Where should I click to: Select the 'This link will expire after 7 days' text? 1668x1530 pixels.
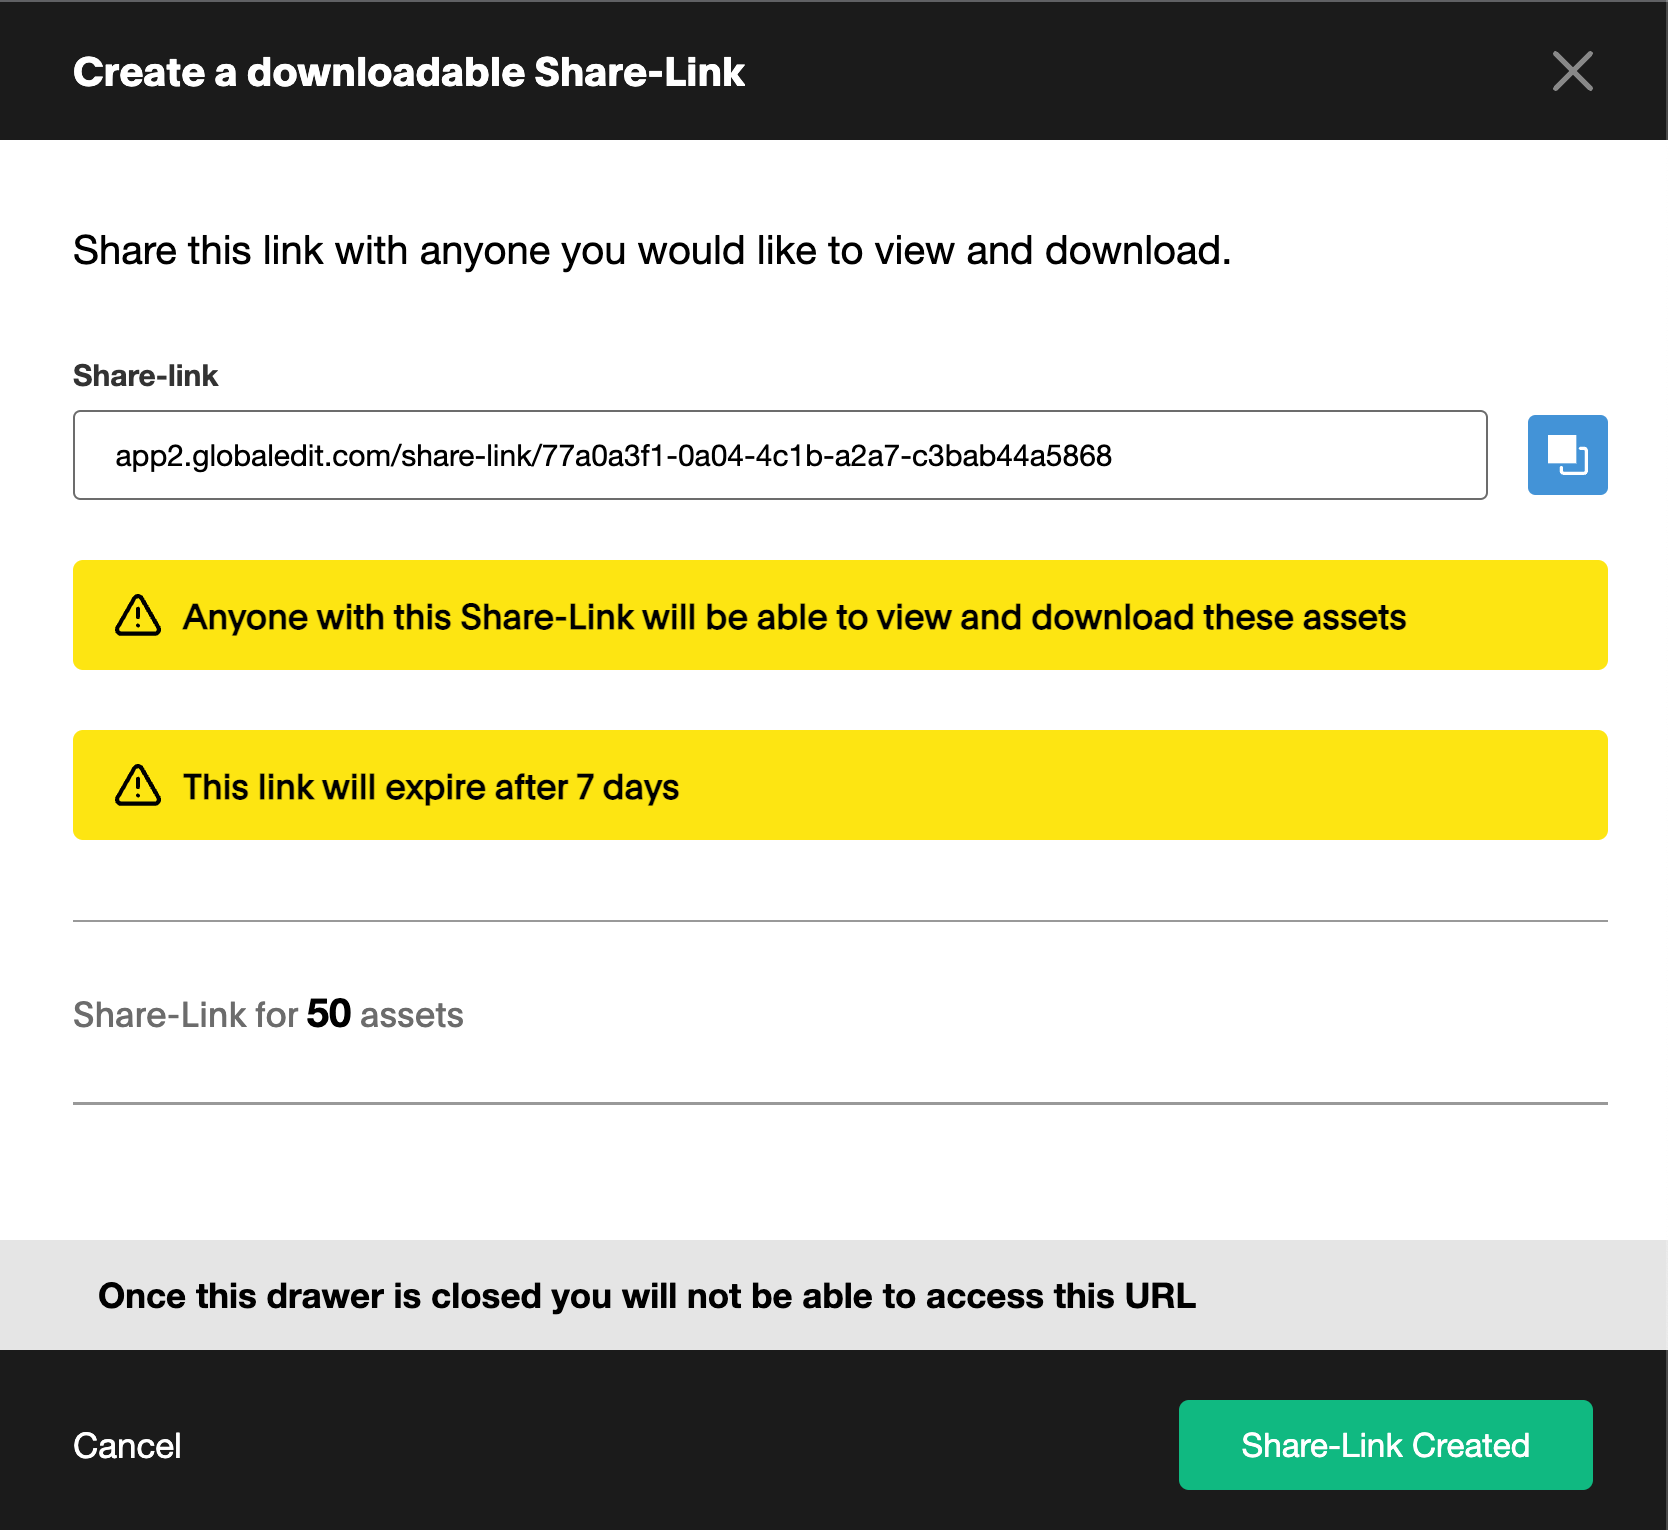431,787
